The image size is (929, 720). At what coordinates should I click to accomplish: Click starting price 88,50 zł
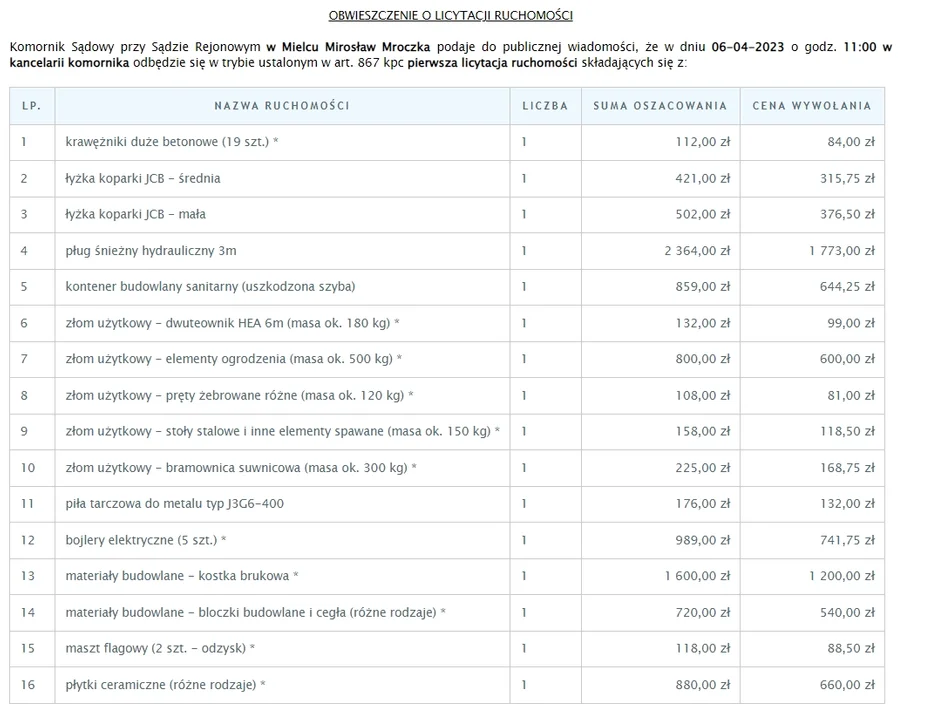(x=851, y=648)
